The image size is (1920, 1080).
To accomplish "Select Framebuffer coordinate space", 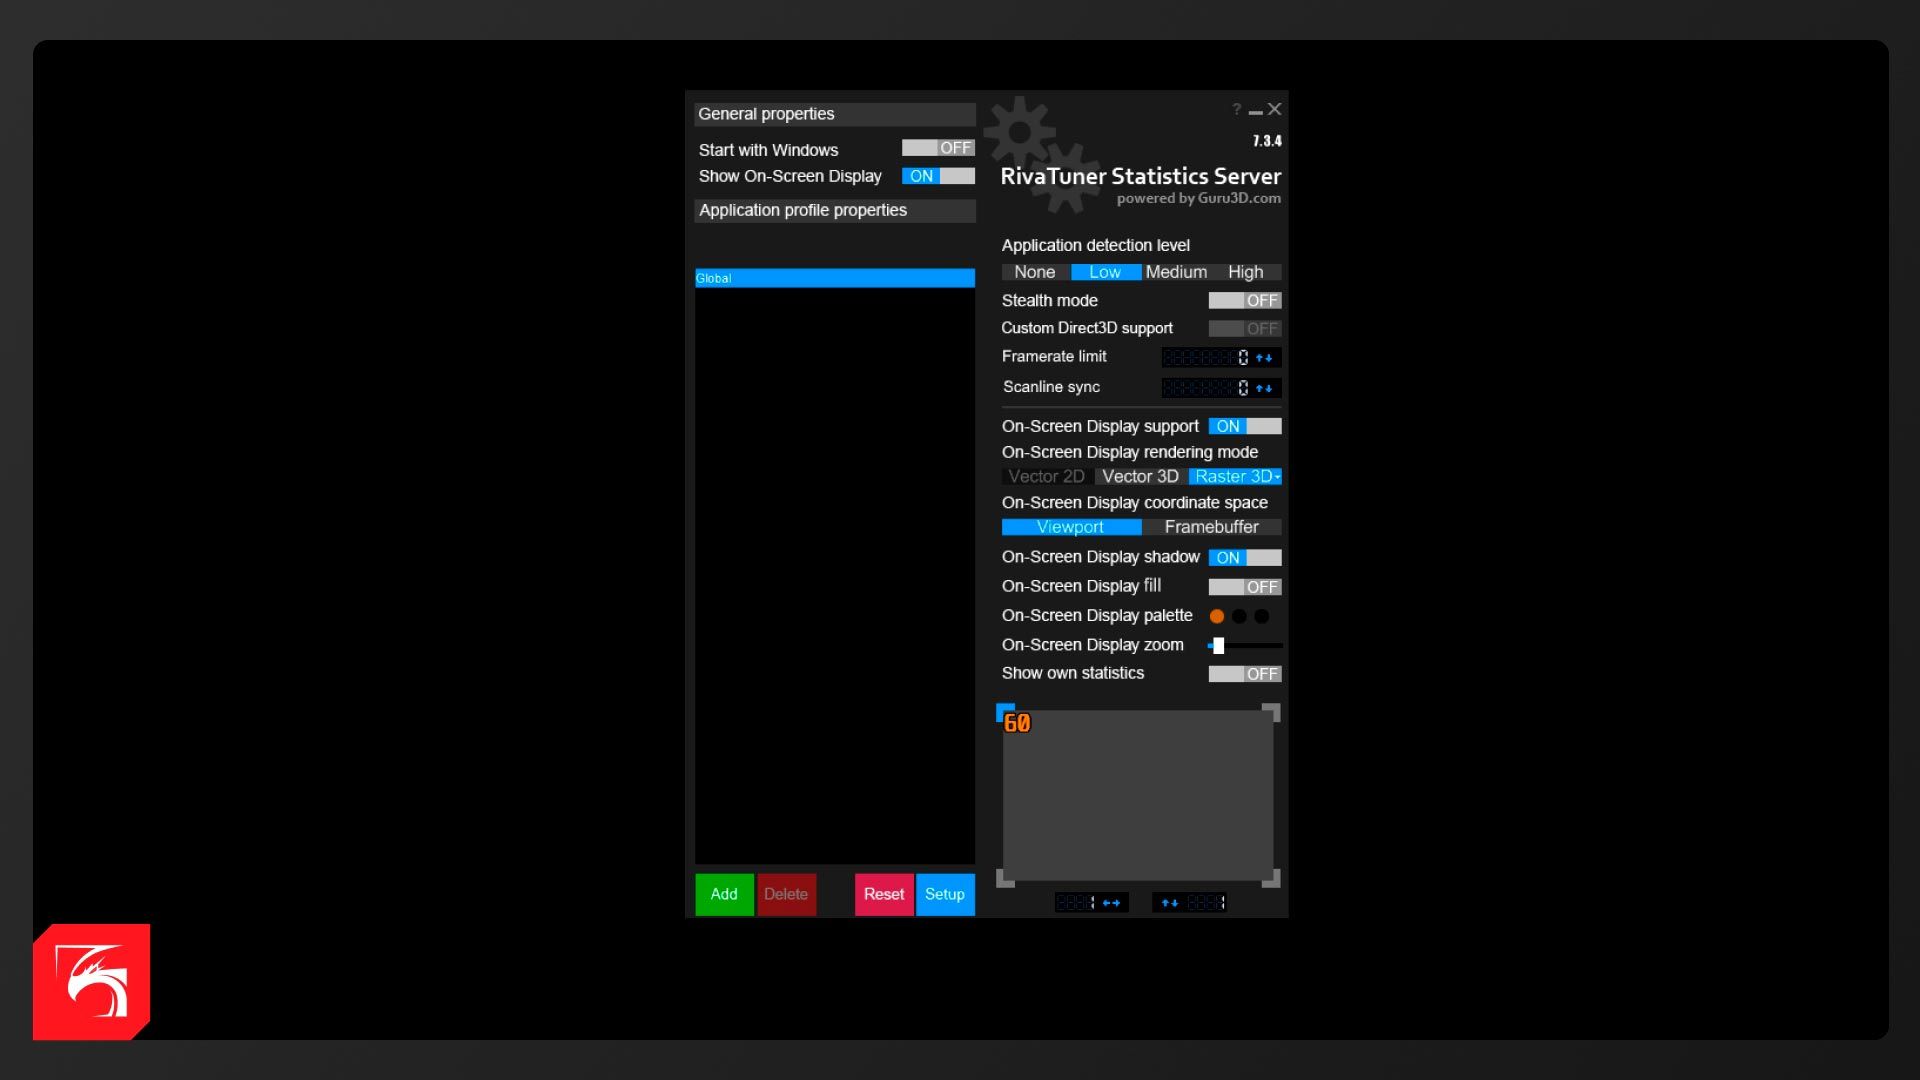I will (1211, 527).
